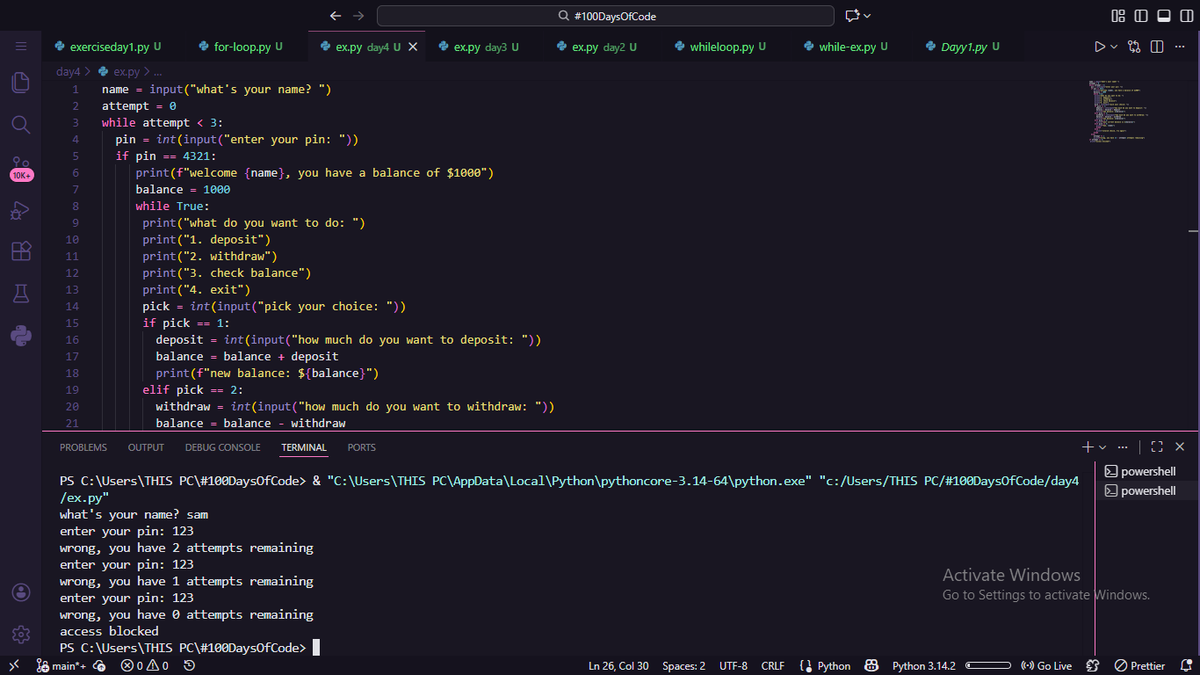1200x675 pixels.
Task: Select the second powershell terminal entry
Action: click(x=1139, y=490)
